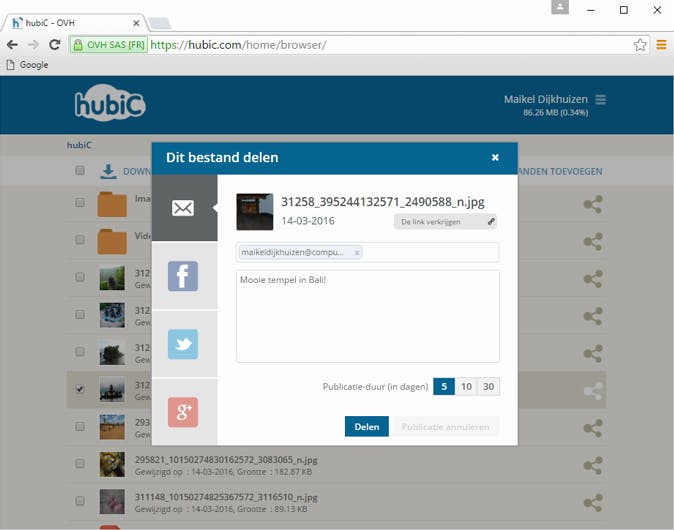Open the user menu hamburger icon

pos(601,99)
